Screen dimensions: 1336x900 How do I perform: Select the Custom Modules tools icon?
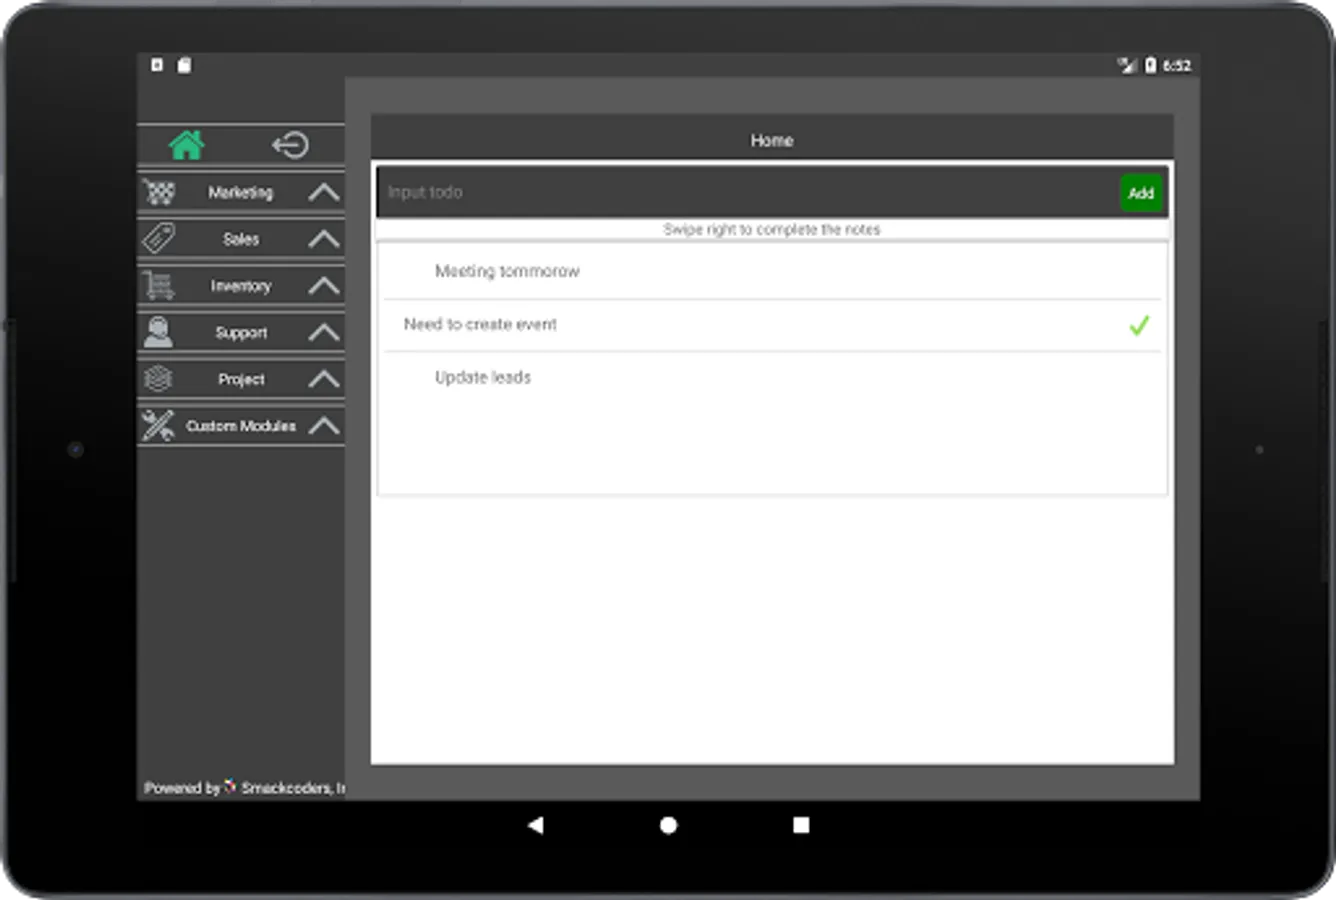coord(158,425)
